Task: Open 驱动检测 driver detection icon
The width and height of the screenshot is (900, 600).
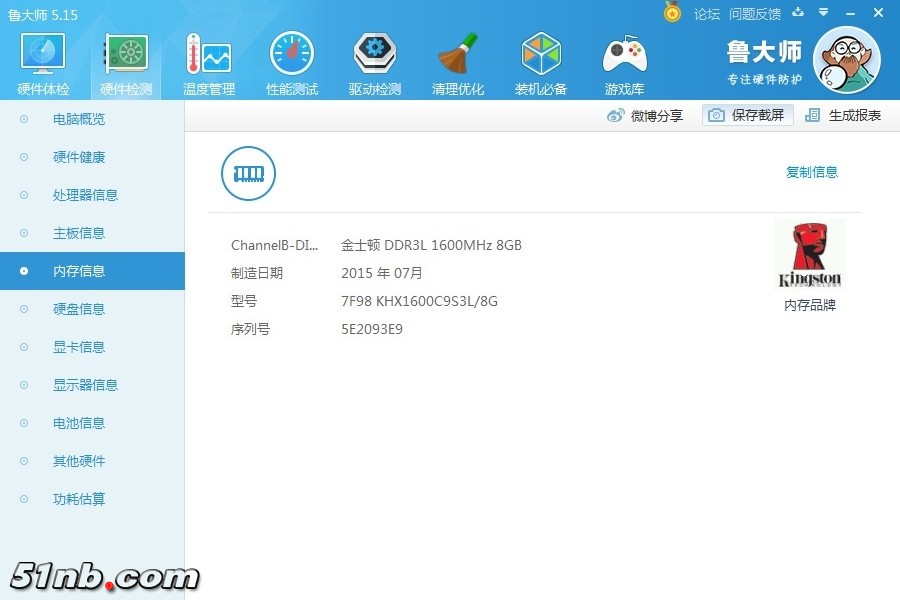Action: (375, 62)
